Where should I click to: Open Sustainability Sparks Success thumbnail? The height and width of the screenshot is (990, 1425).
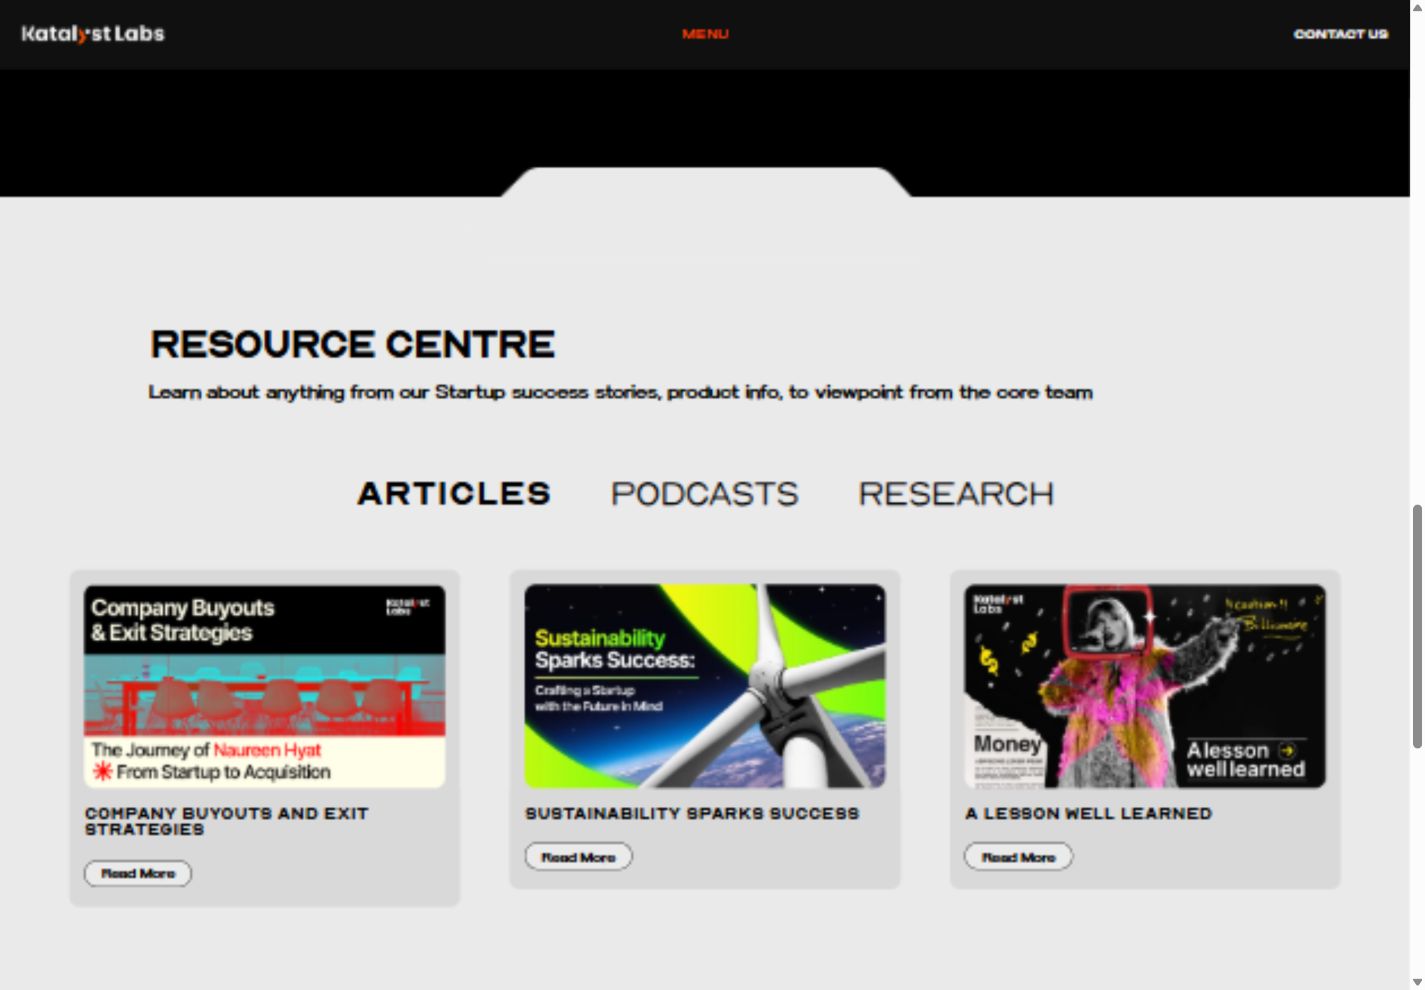(x=705, y=686)
